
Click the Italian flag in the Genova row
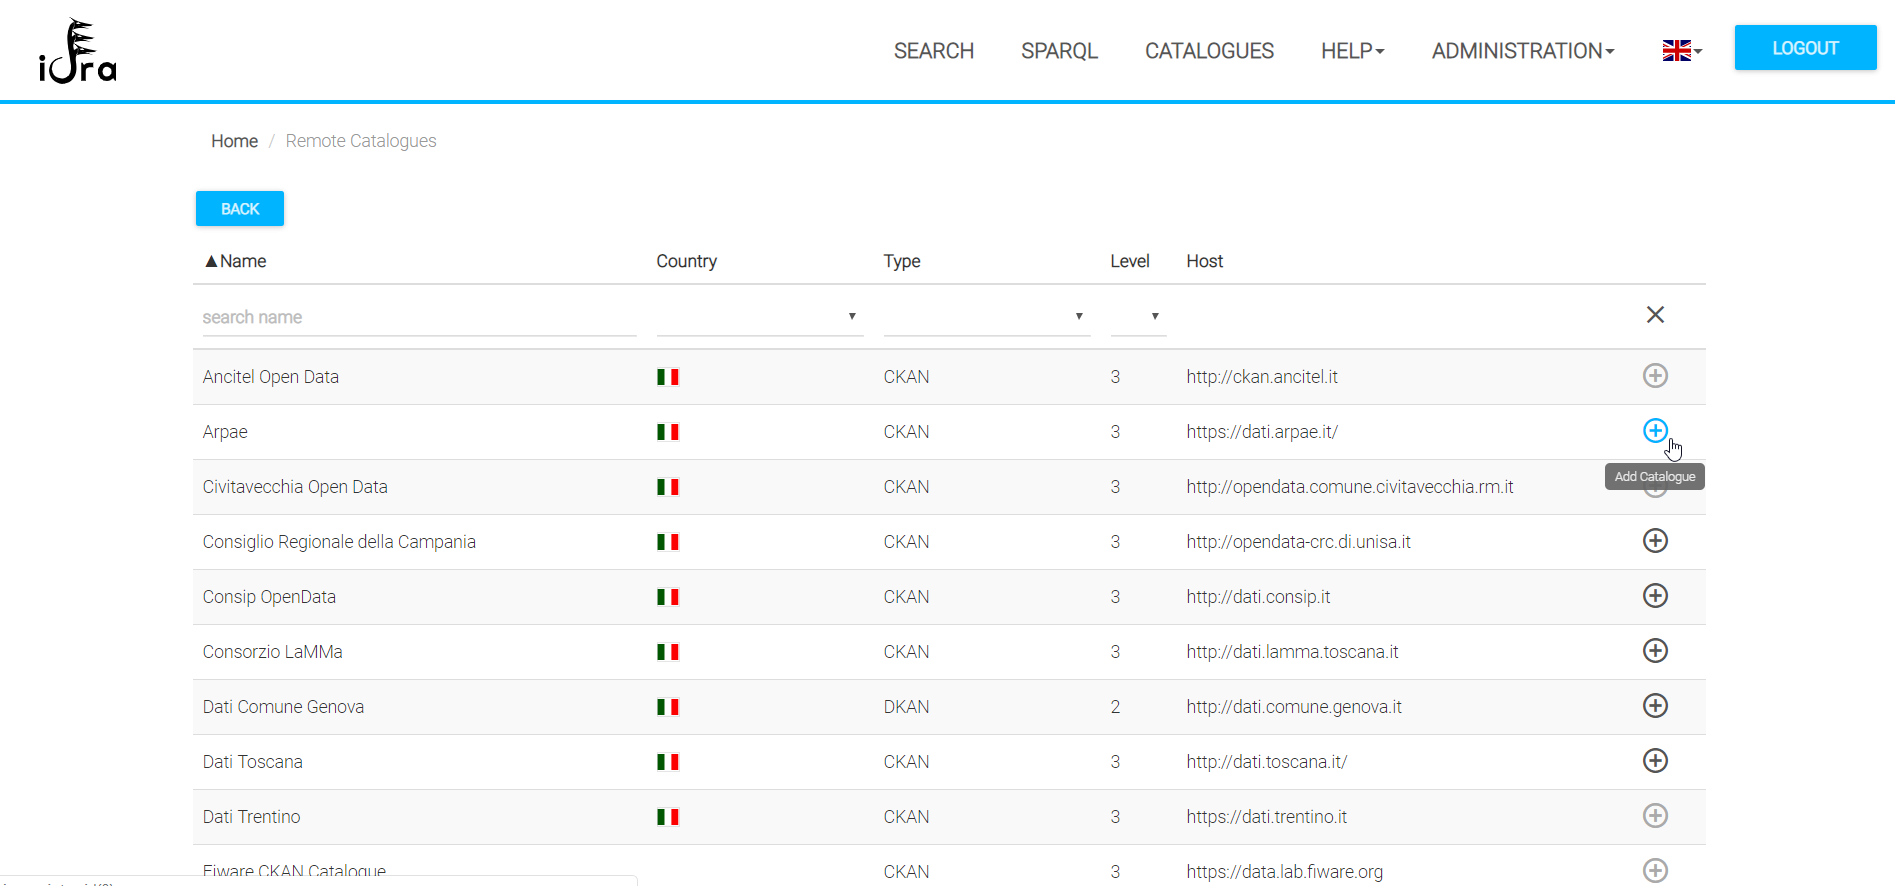668,707
